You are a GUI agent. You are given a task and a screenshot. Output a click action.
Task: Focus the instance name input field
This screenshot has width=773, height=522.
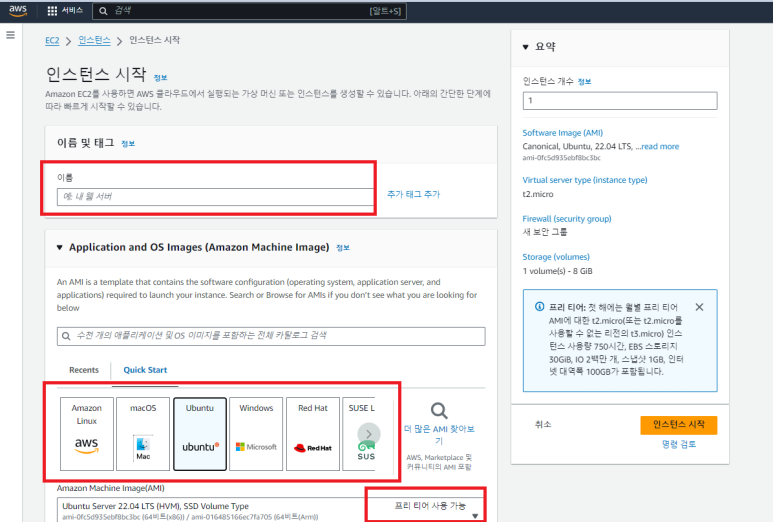point(215,197)
